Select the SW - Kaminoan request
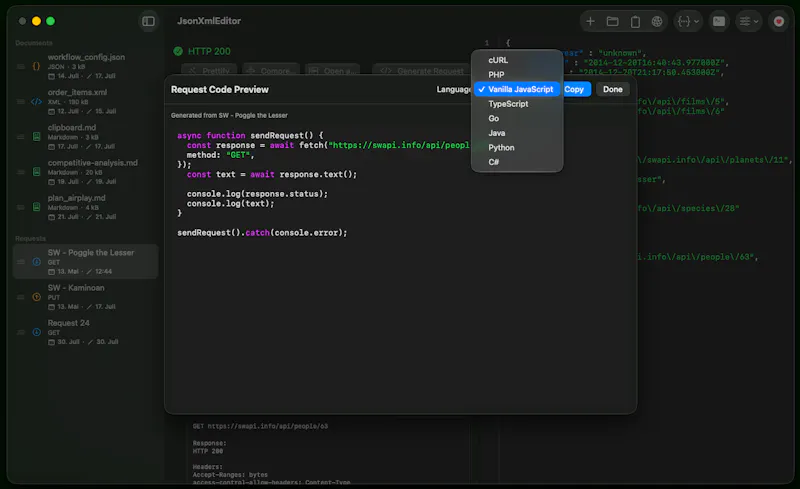 (x=86, y=297)
